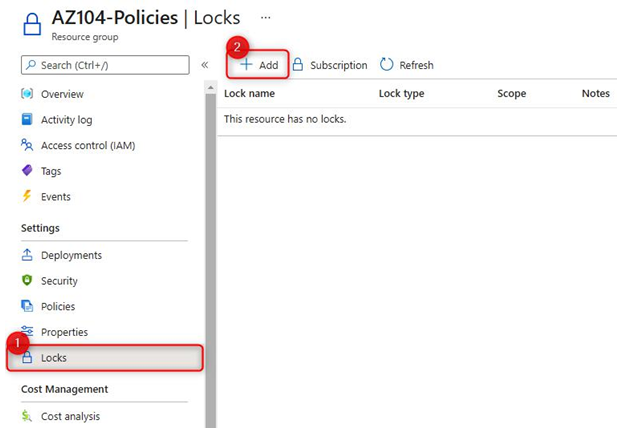Open Properties page
This screenshot has width=624, height=431.
(64, 332)
